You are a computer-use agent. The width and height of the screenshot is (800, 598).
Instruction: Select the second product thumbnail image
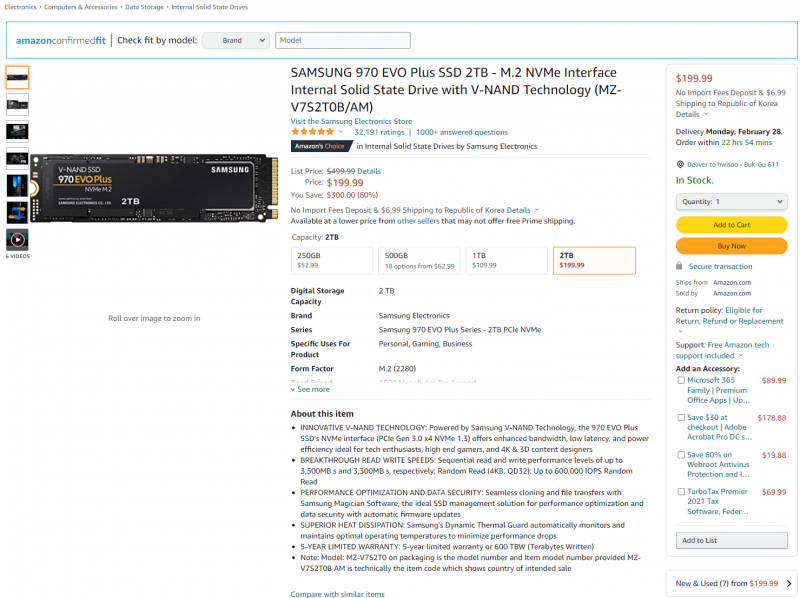[17, 105]
